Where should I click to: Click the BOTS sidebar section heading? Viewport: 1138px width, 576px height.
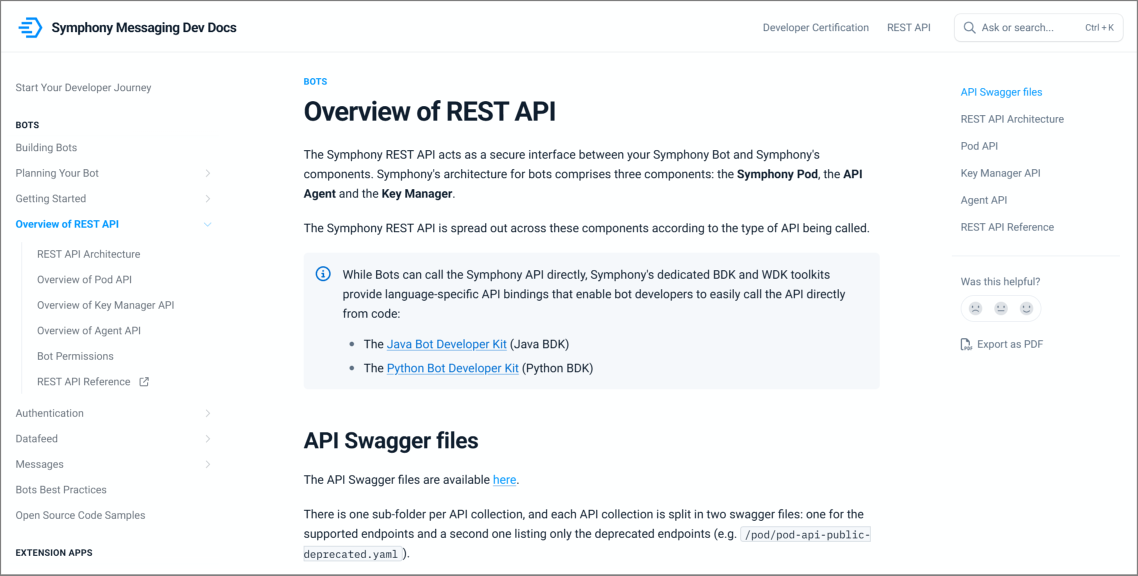point(27,126)
